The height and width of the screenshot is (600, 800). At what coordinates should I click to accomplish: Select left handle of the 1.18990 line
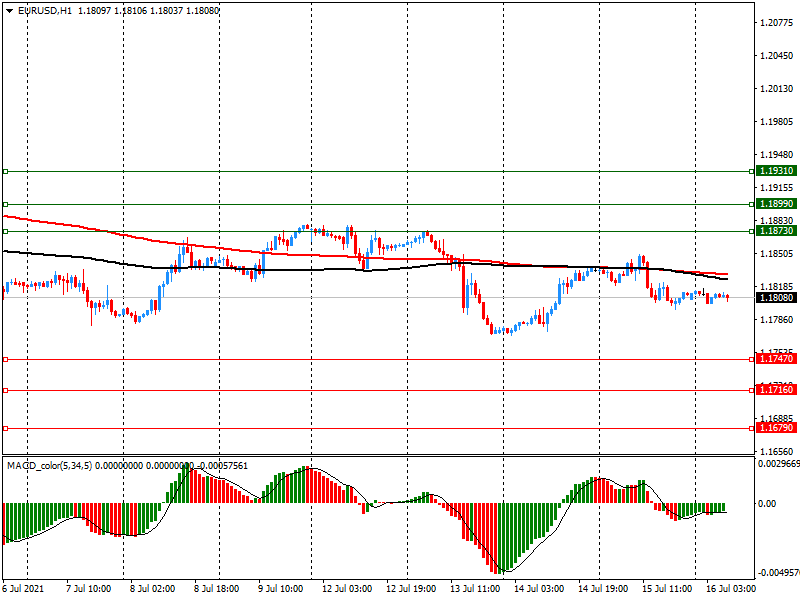tap(5, 204)
